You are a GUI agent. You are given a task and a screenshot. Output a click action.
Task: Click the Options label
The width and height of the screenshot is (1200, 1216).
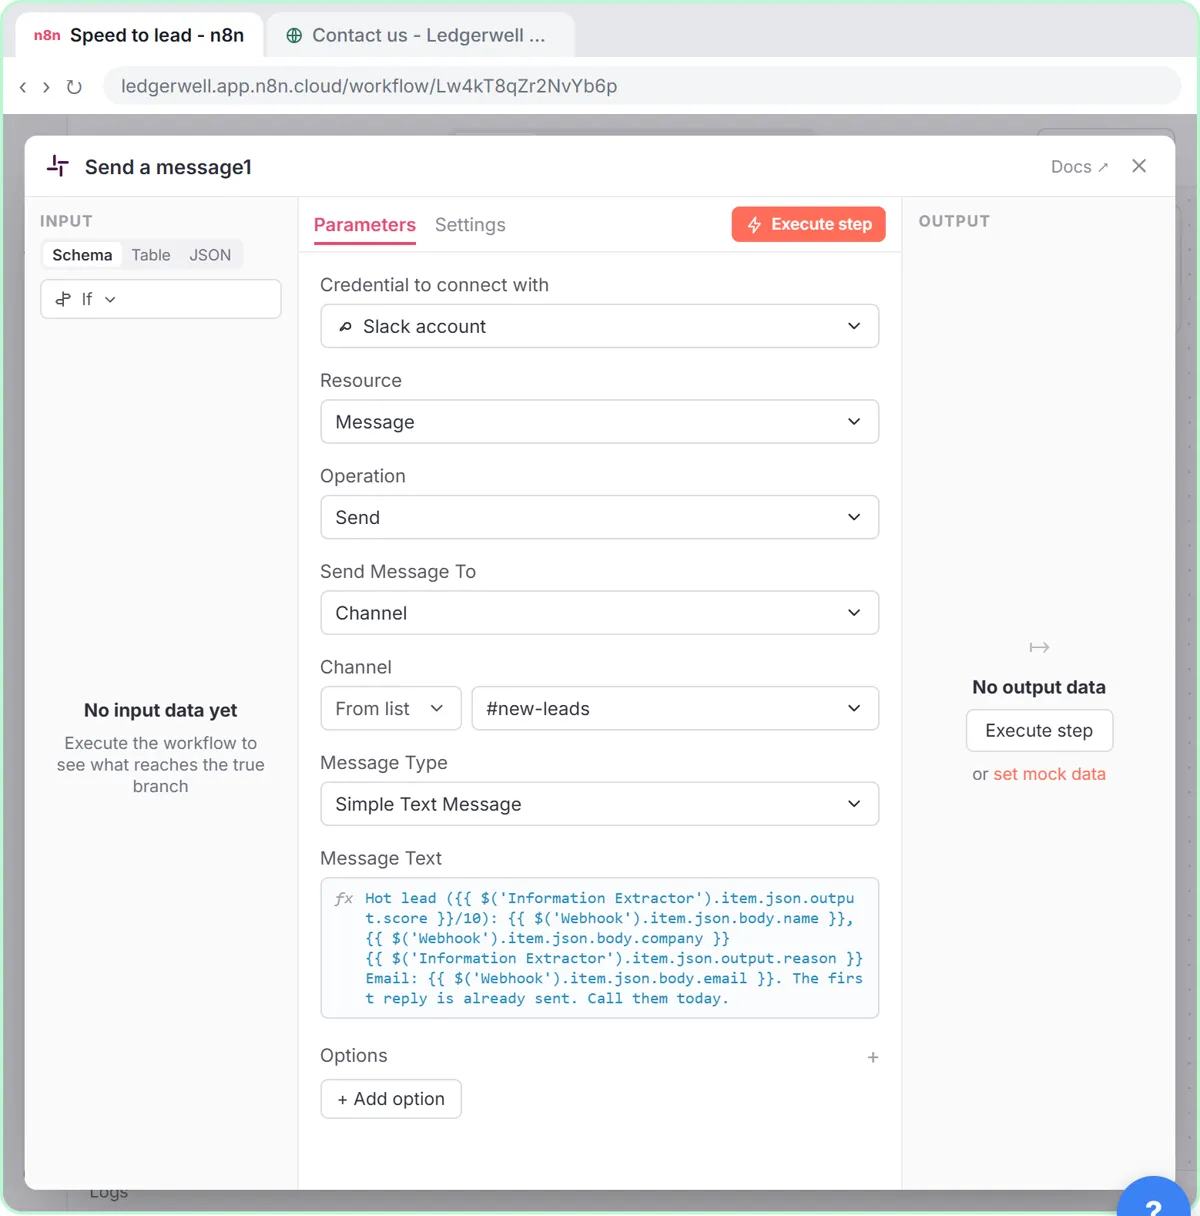[354, 1055]
